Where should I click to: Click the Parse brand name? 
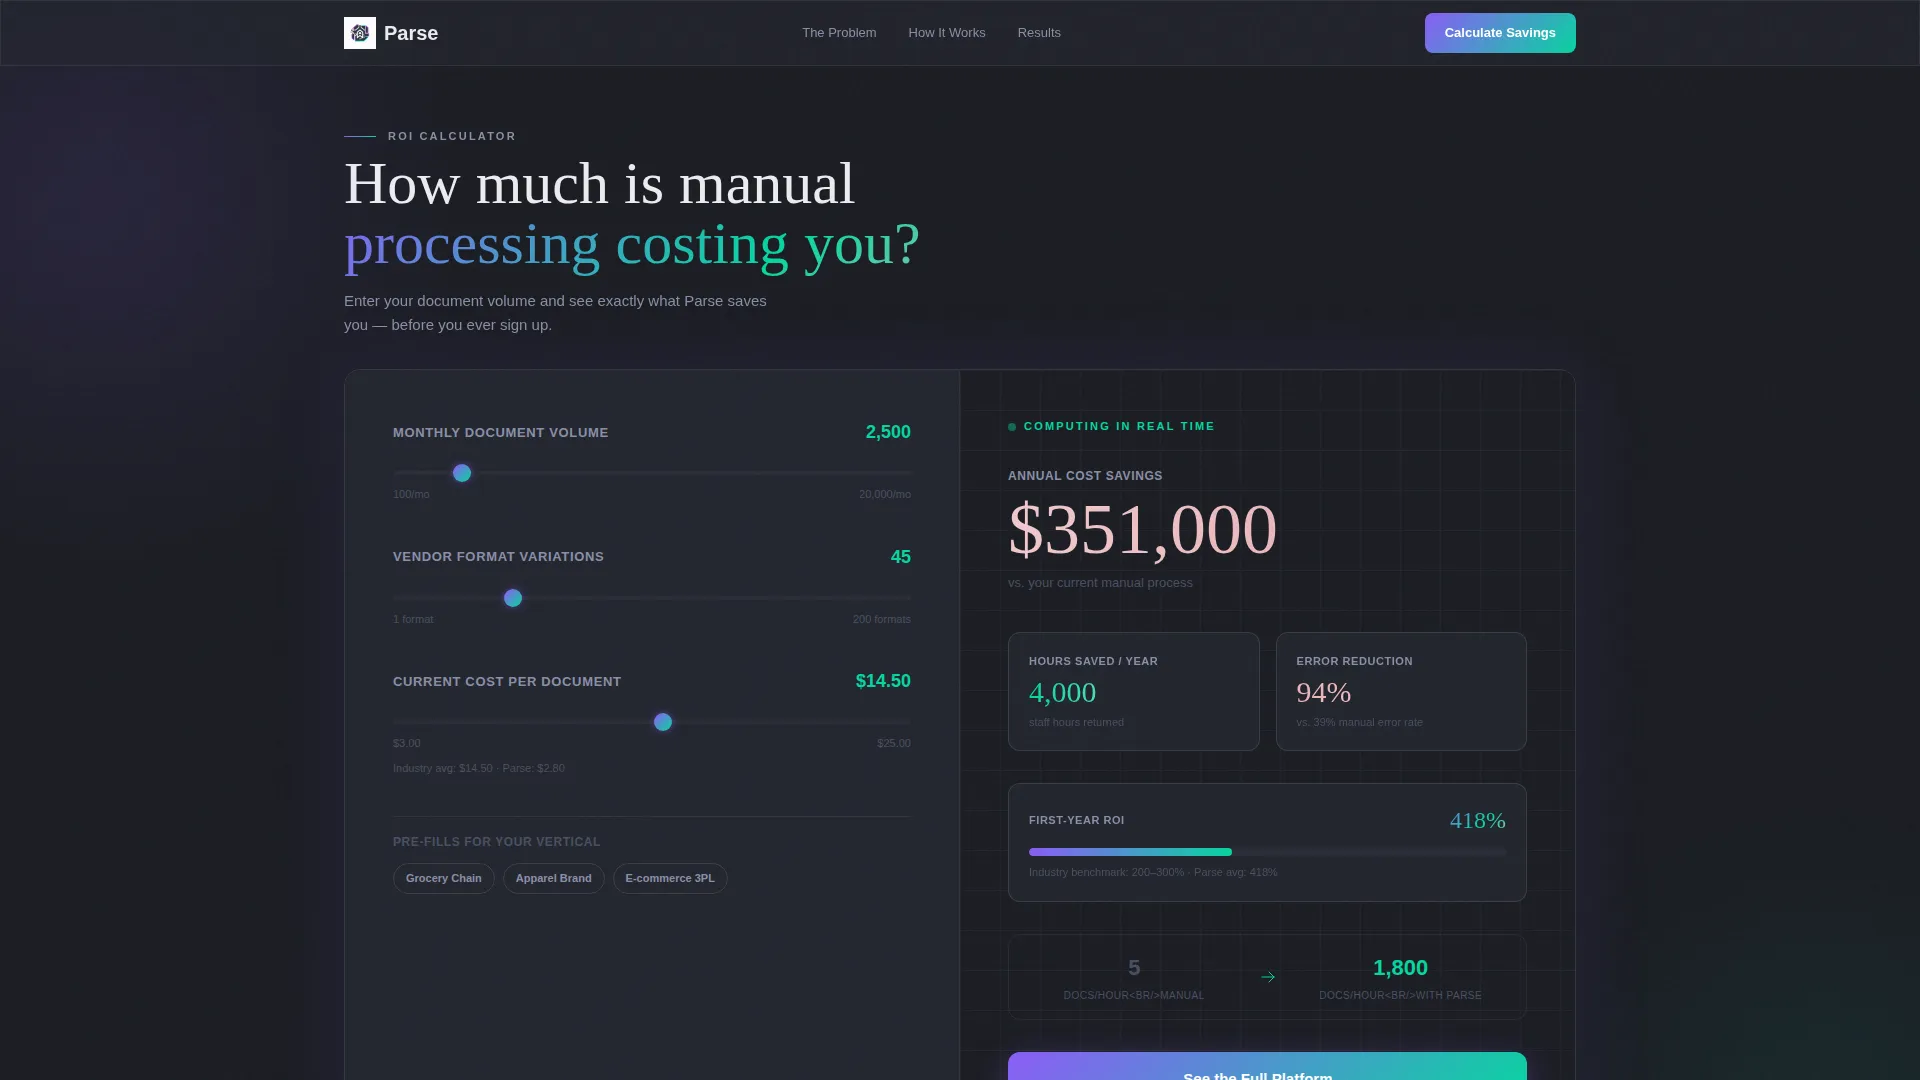[411, 33]
